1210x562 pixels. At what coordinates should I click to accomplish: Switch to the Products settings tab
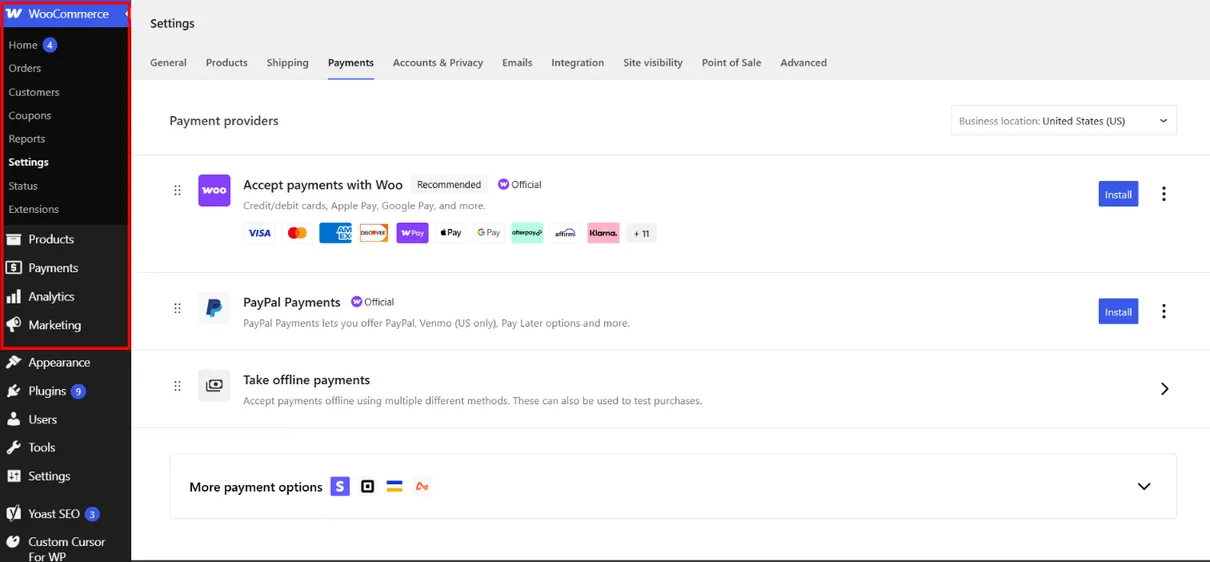pos(227,62)
